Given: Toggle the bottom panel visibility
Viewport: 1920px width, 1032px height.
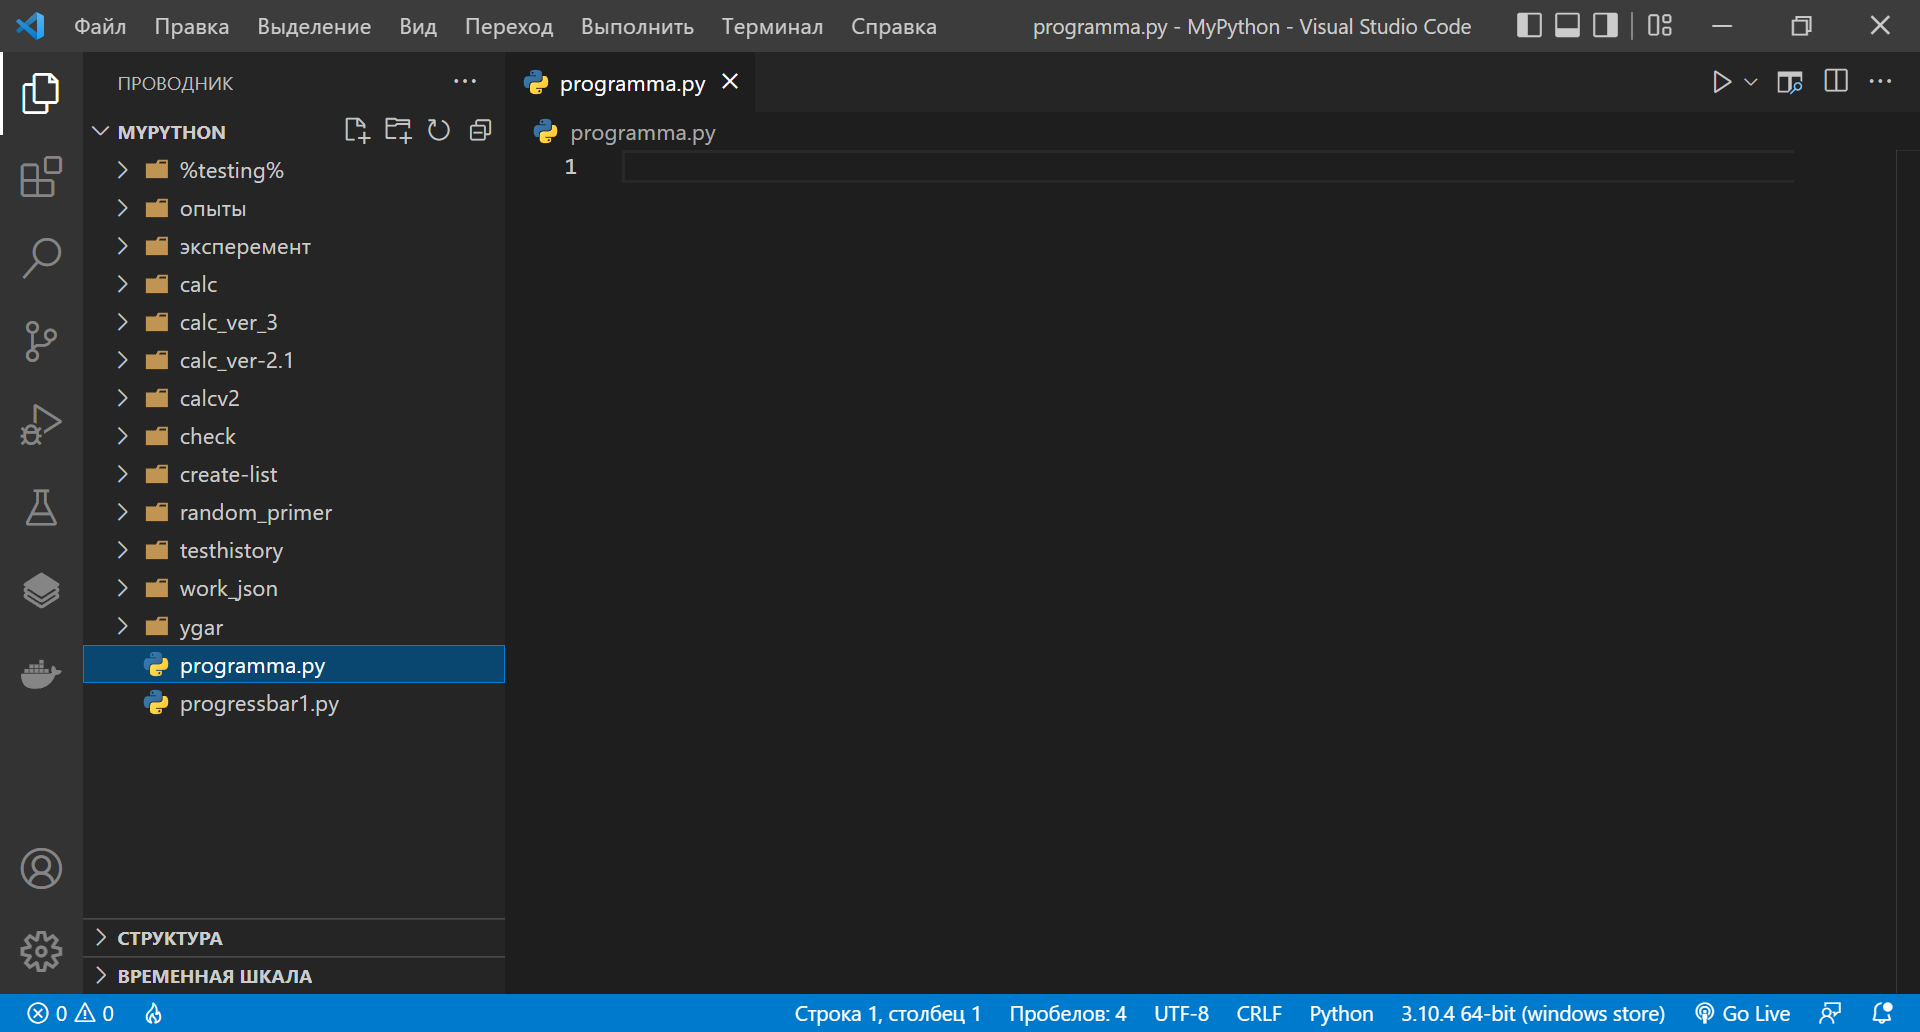Looking at the screenshot, I should (1567, 26).
